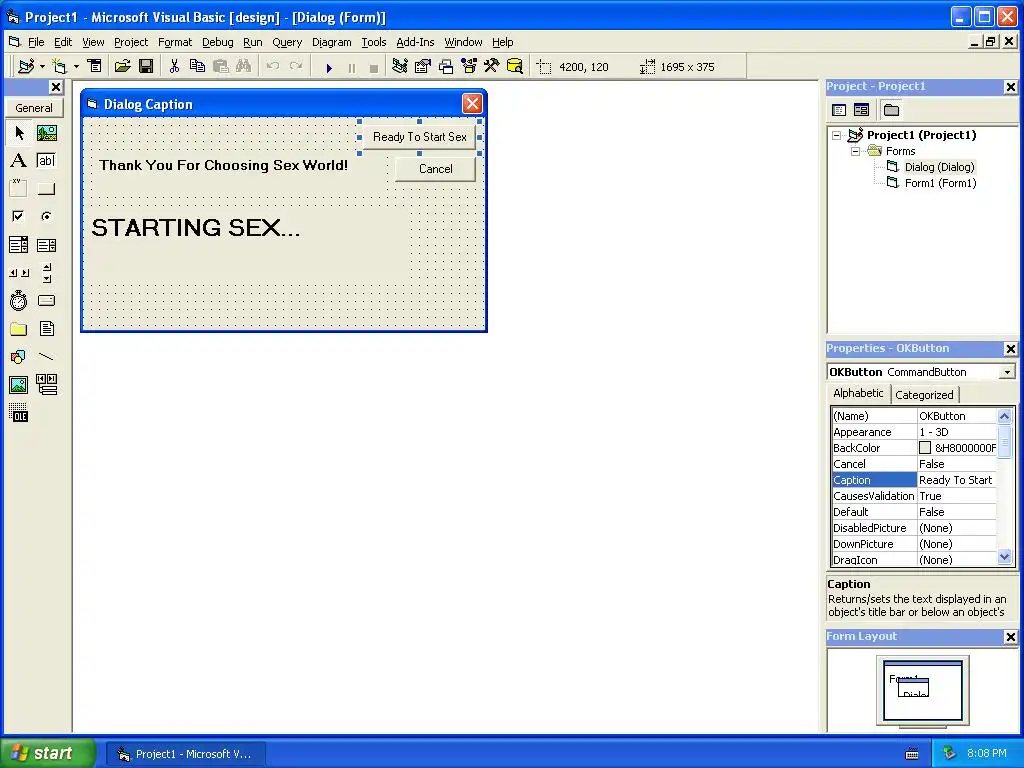The height and width of the screenshot is (768, 1024).
Task: Click the Cancel button on the dialog form
Action: (436, 169)
